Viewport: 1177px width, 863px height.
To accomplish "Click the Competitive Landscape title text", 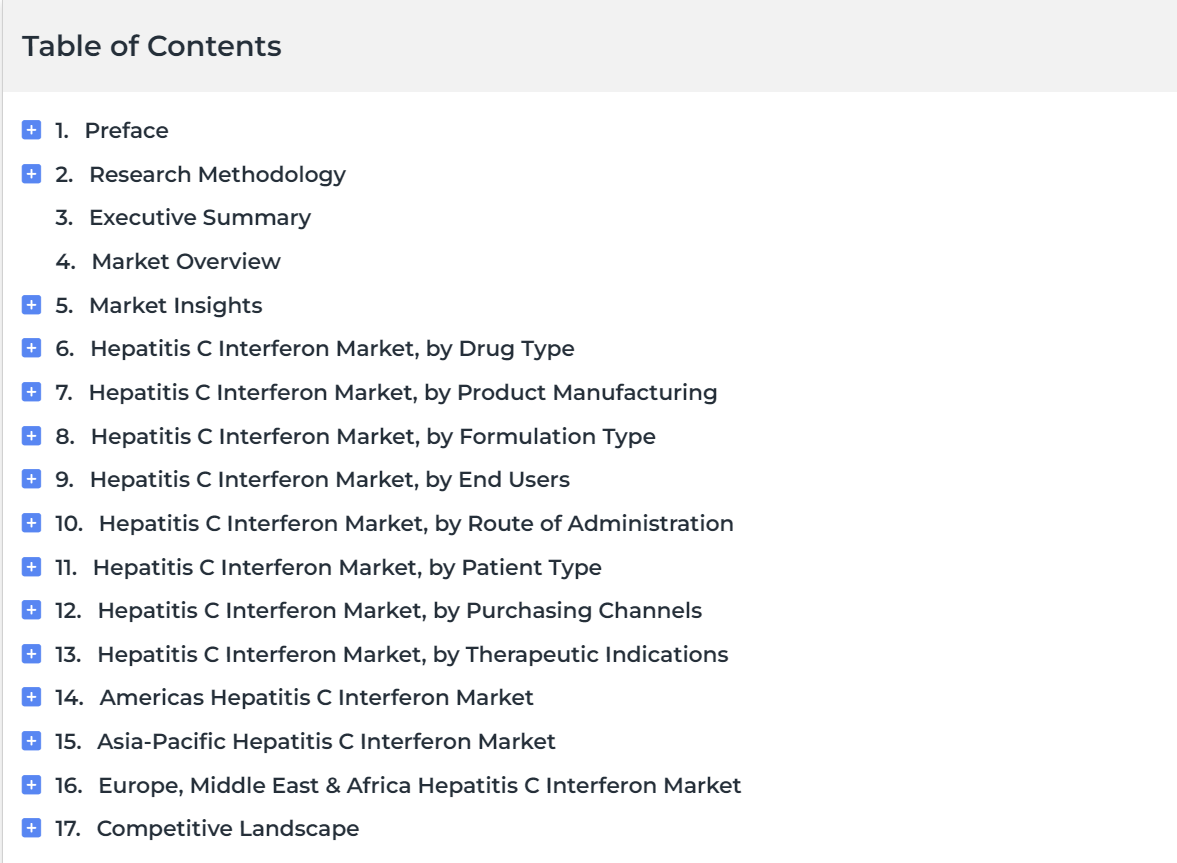I will pyautogui.click(x=227, y=828).
